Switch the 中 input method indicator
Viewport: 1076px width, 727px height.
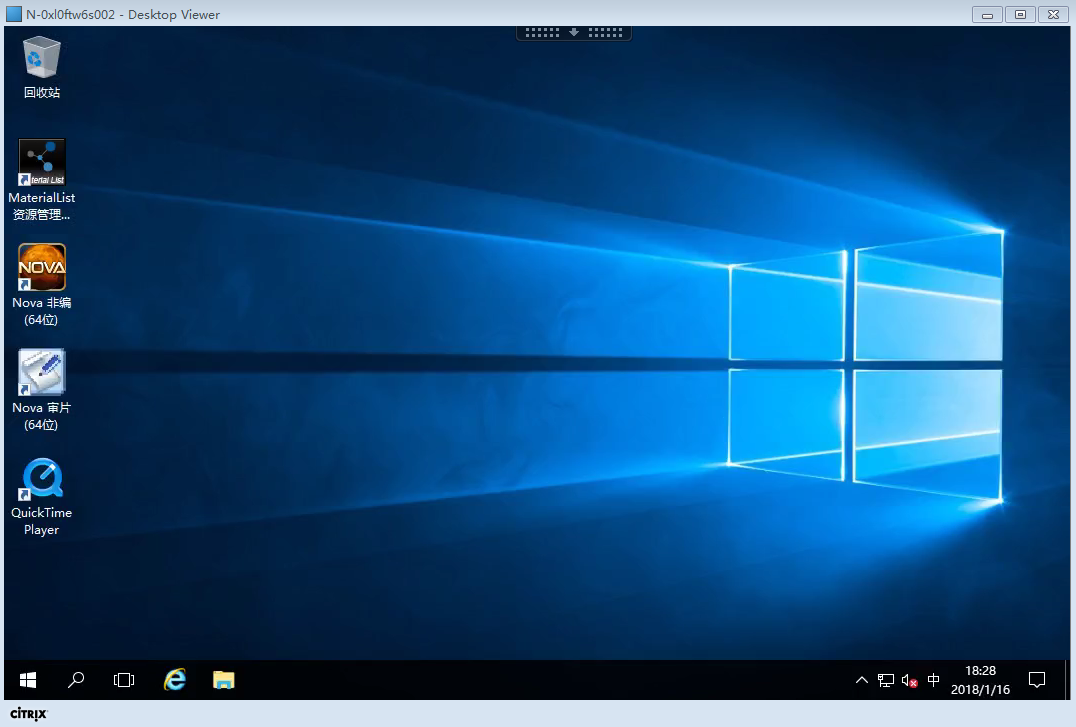(x=933, y=680)
